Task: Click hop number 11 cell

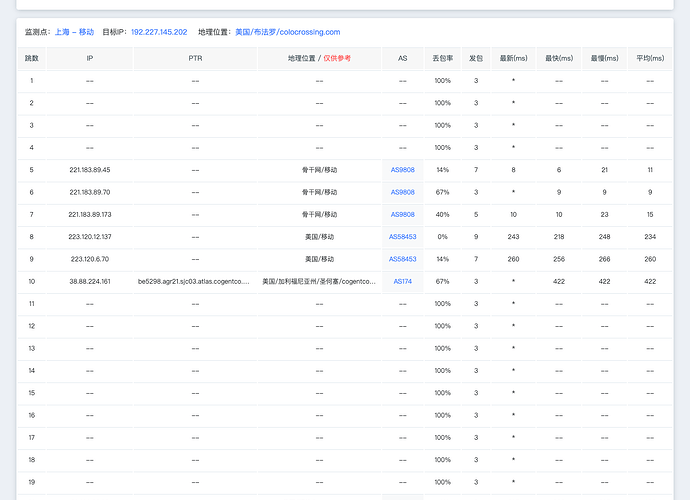Action: [x=32, y=304]
